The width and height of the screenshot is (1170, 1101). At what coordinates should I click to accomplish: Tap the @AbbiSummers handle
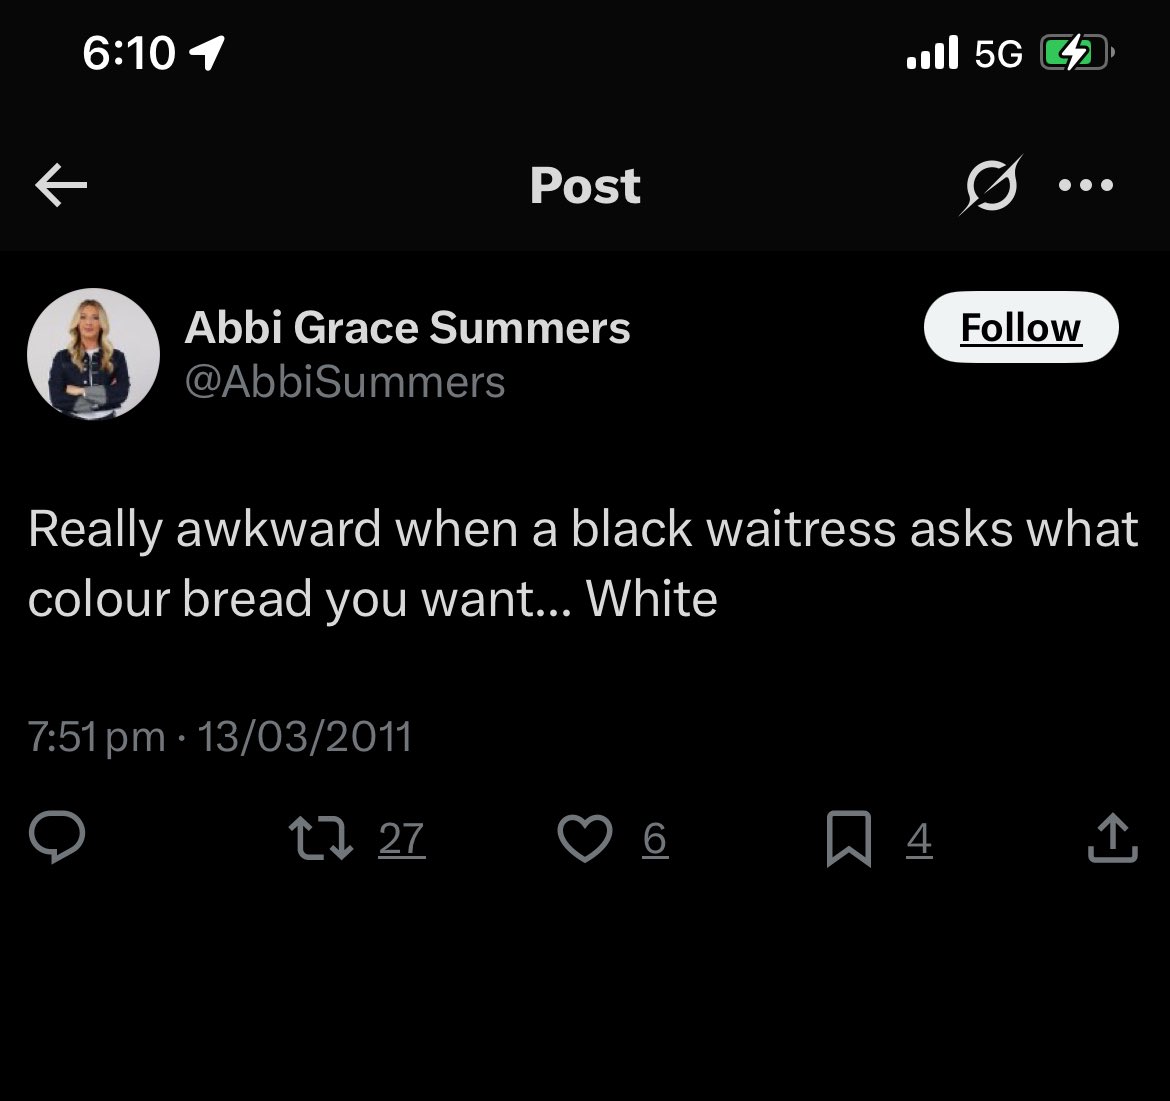point(345,382)
